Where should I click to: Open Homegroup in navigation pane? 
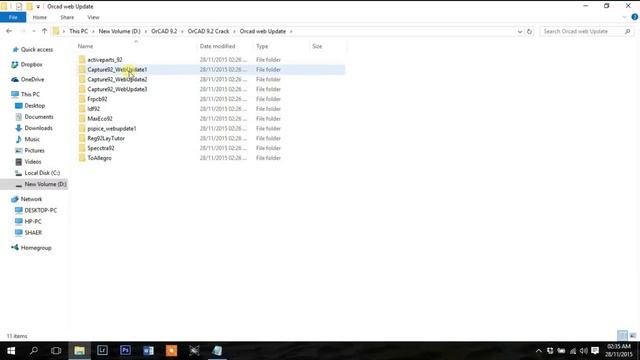pyautogui.click(x=36, y=248)
